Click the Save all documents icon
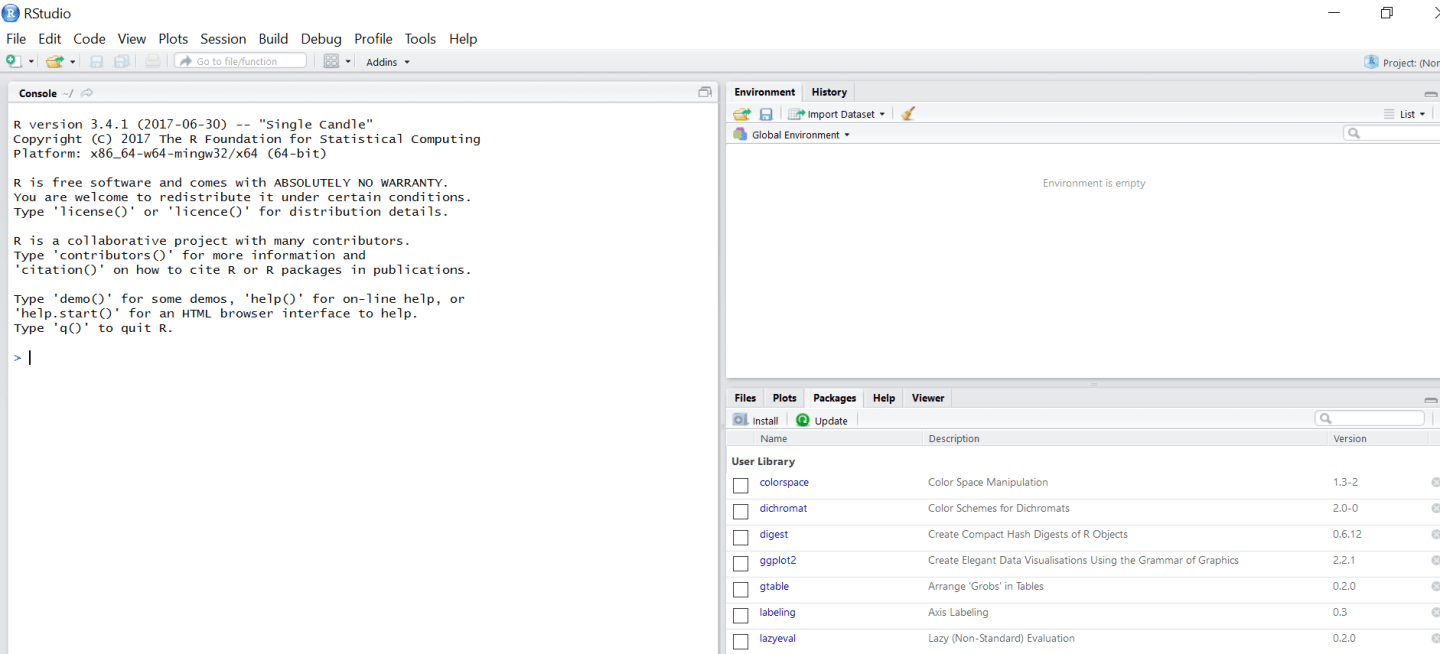Screen dimensions: 1440x654 (121, 61)
